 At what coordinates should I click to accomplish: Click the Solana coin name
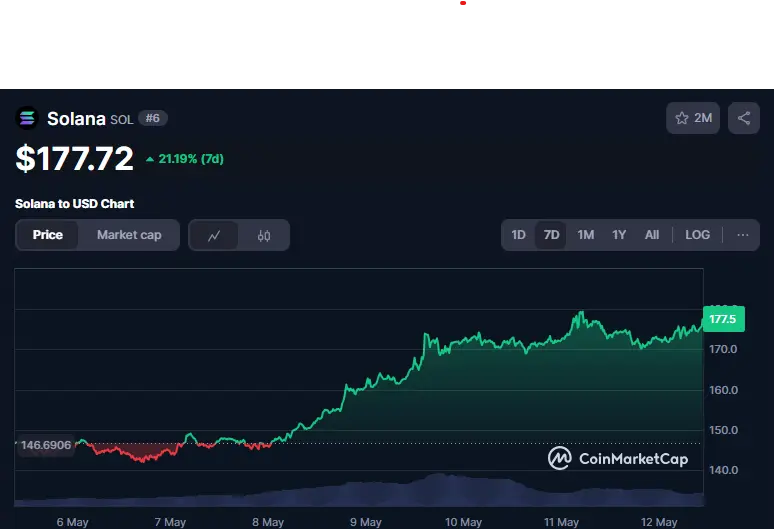pos(77,119)
